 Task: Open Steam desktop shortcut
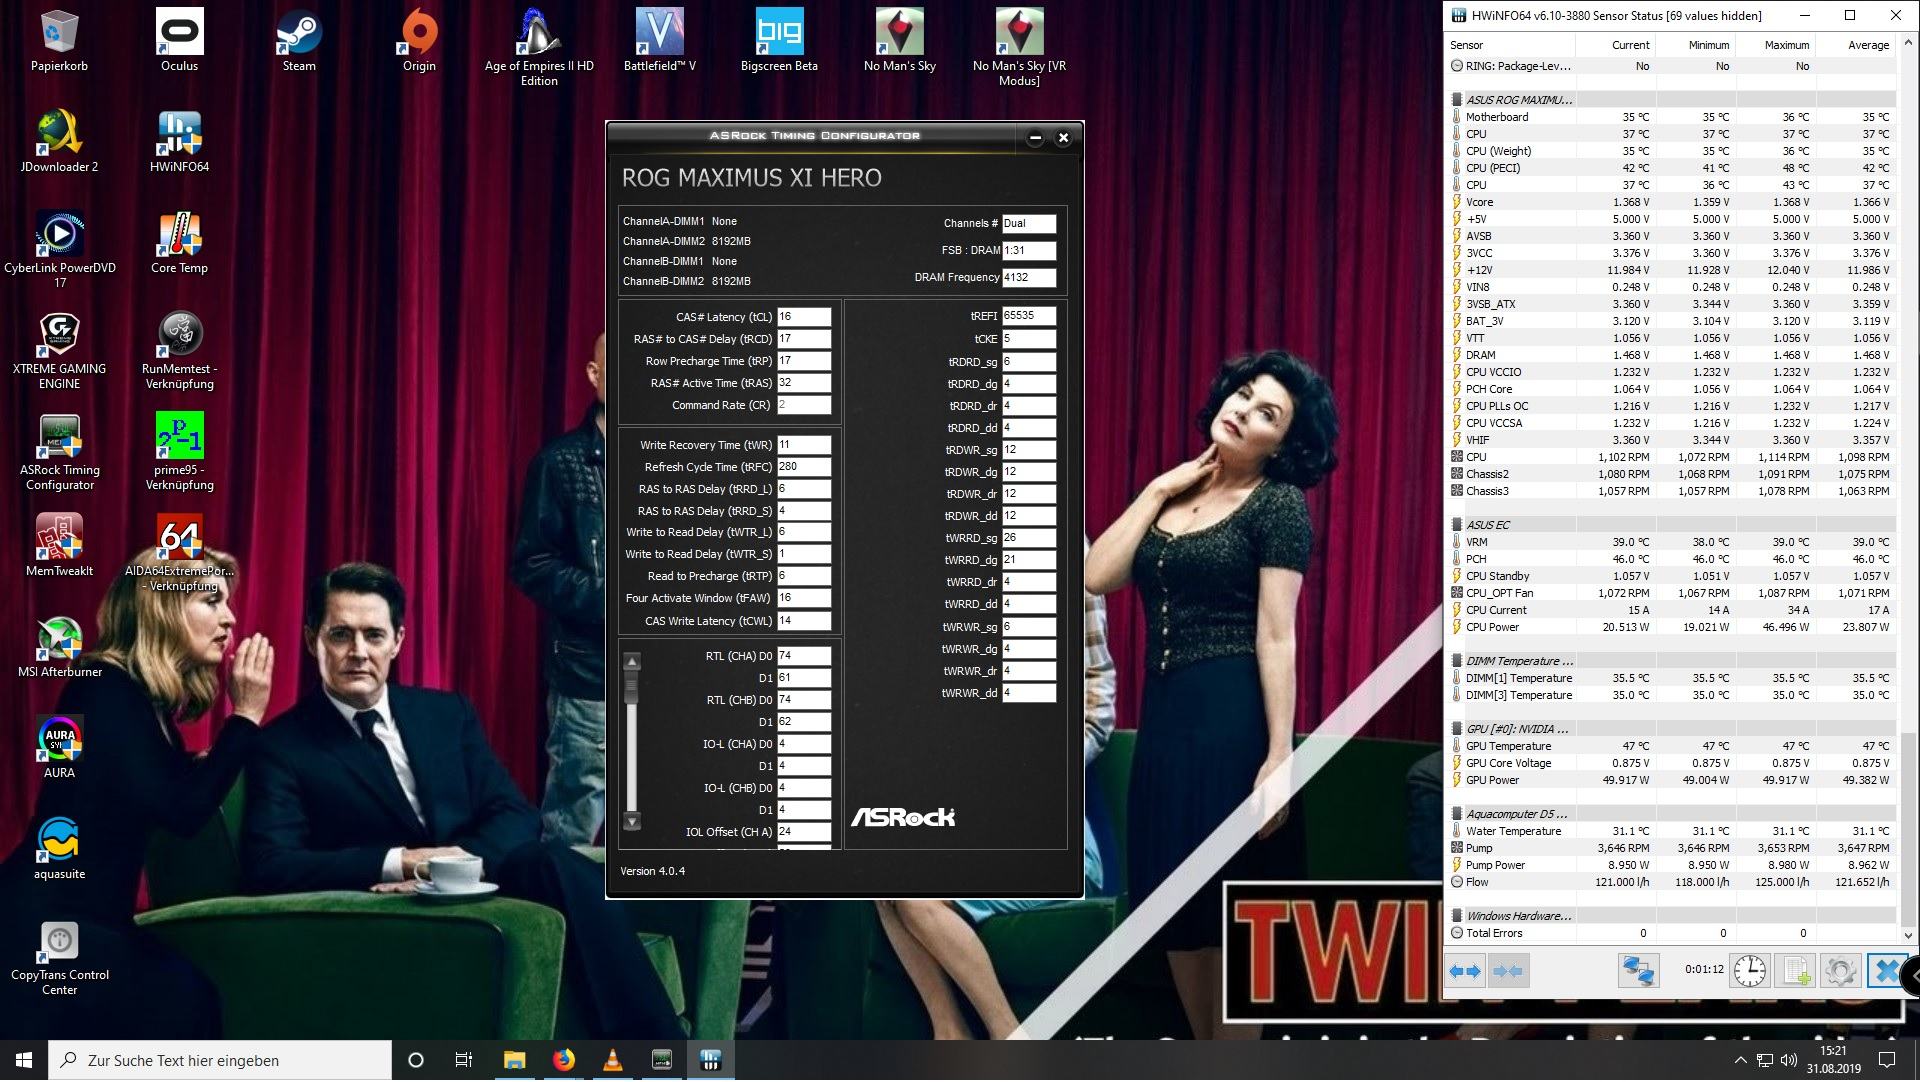299,41
